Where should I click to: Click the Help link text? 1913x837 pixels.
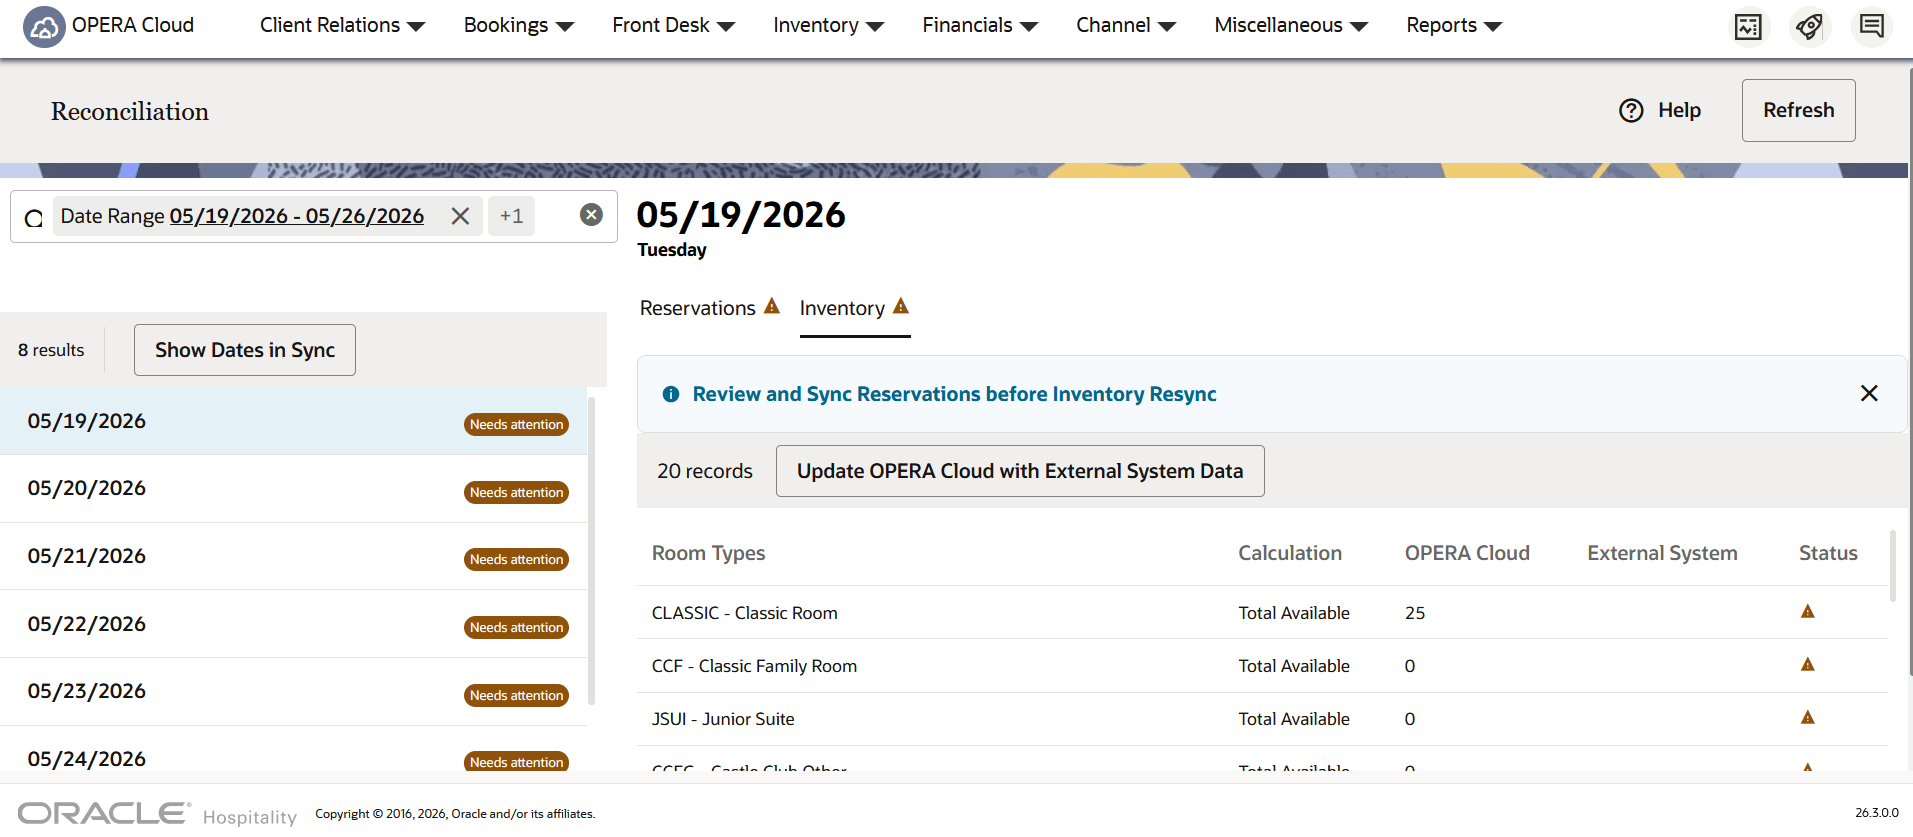tap(1679, 110)
